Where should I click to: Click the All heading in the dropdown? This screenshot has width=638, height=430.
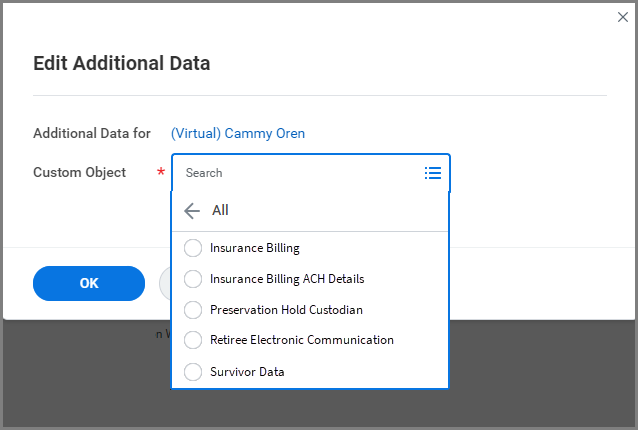[220, 211]
